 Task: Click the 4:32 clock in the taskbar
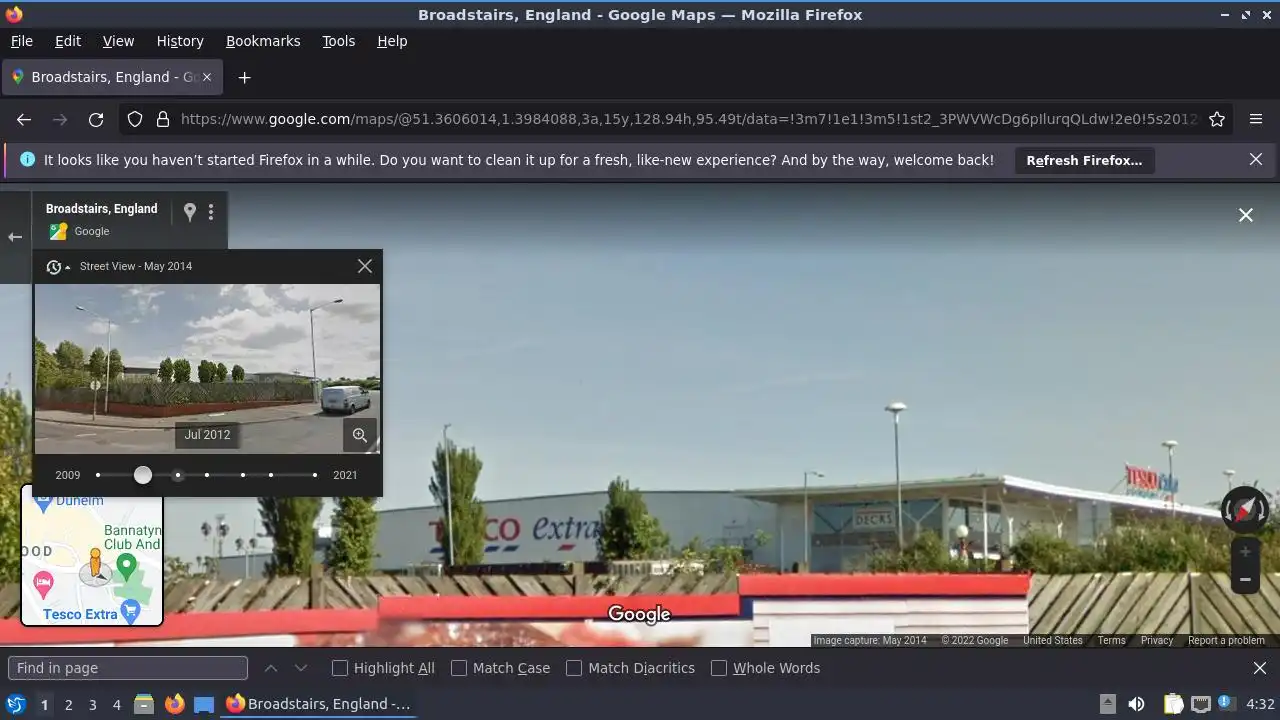point(1260,704)
